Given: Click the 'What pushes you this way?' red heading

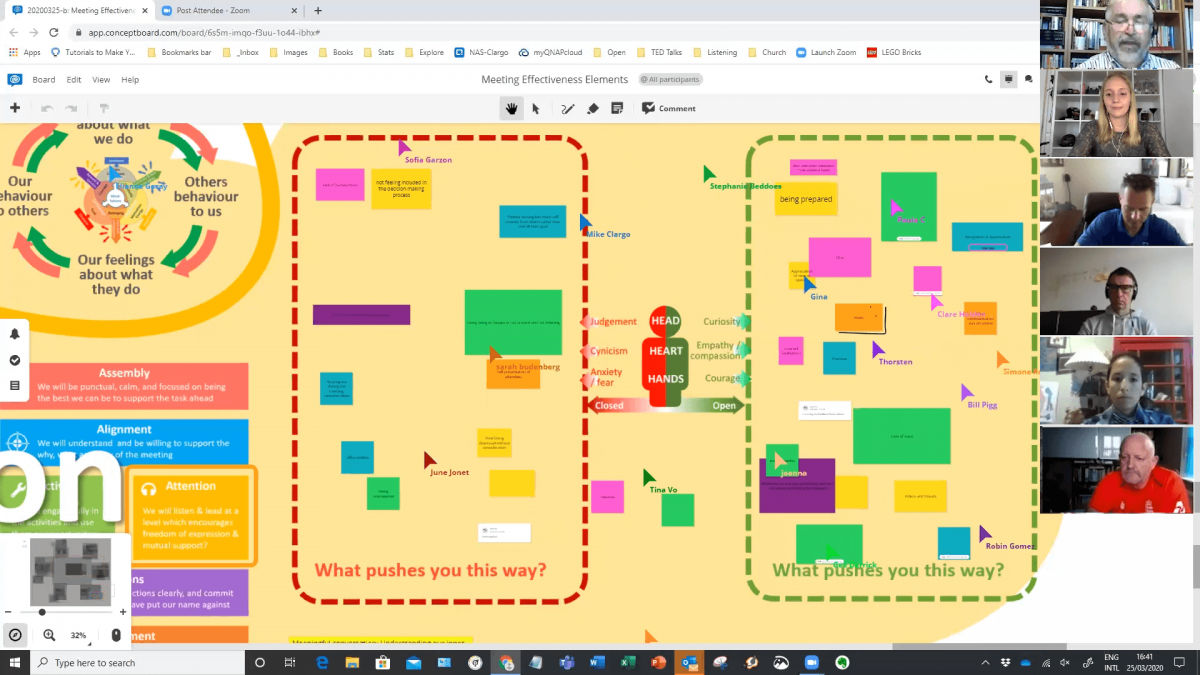Looking at the screenshot, I should coord(430,570).
